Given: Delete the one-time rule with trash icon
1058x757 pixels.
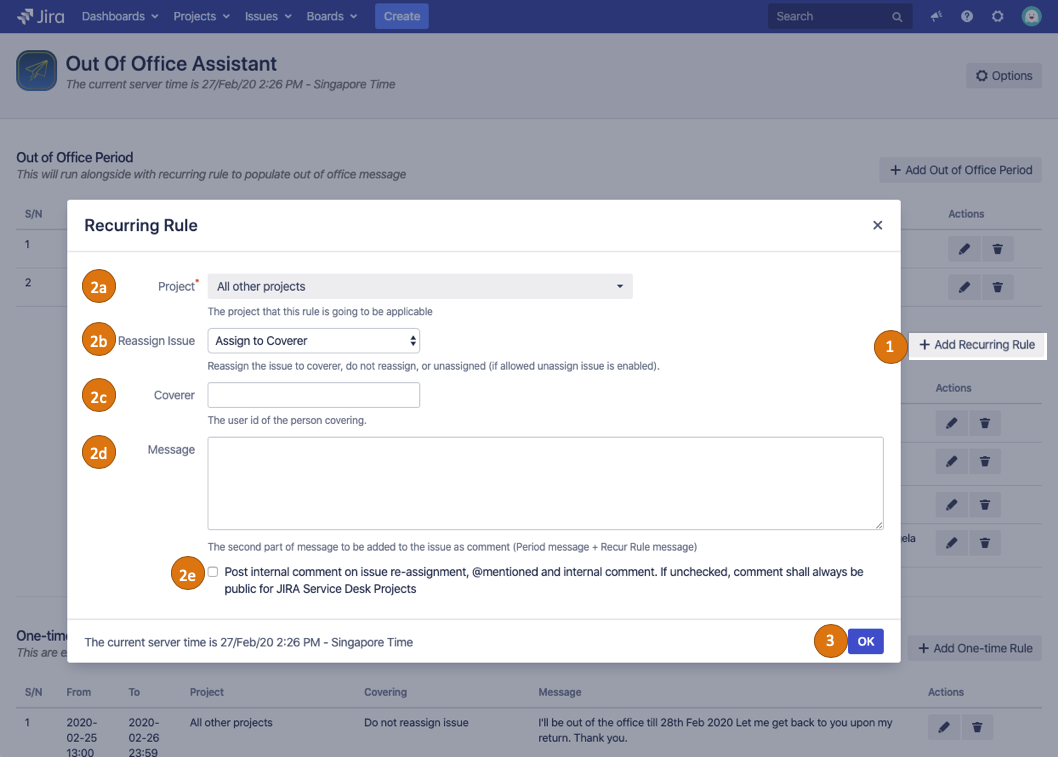Looking at the screenshot, I should point(977,727).
